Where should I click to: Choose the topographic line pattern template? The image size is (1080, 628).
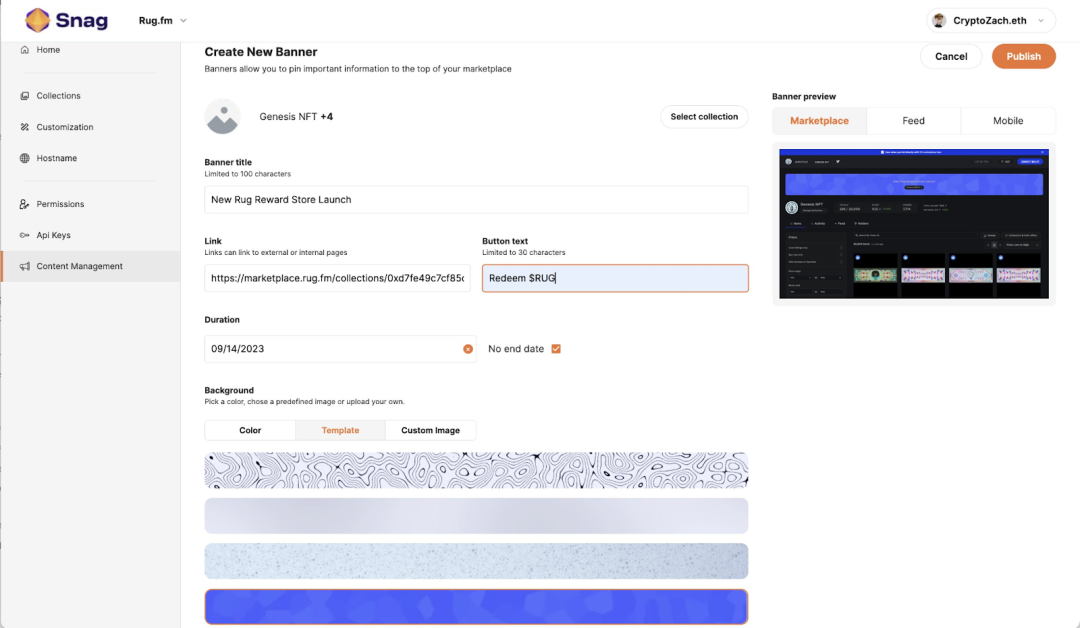click(476, 470)
